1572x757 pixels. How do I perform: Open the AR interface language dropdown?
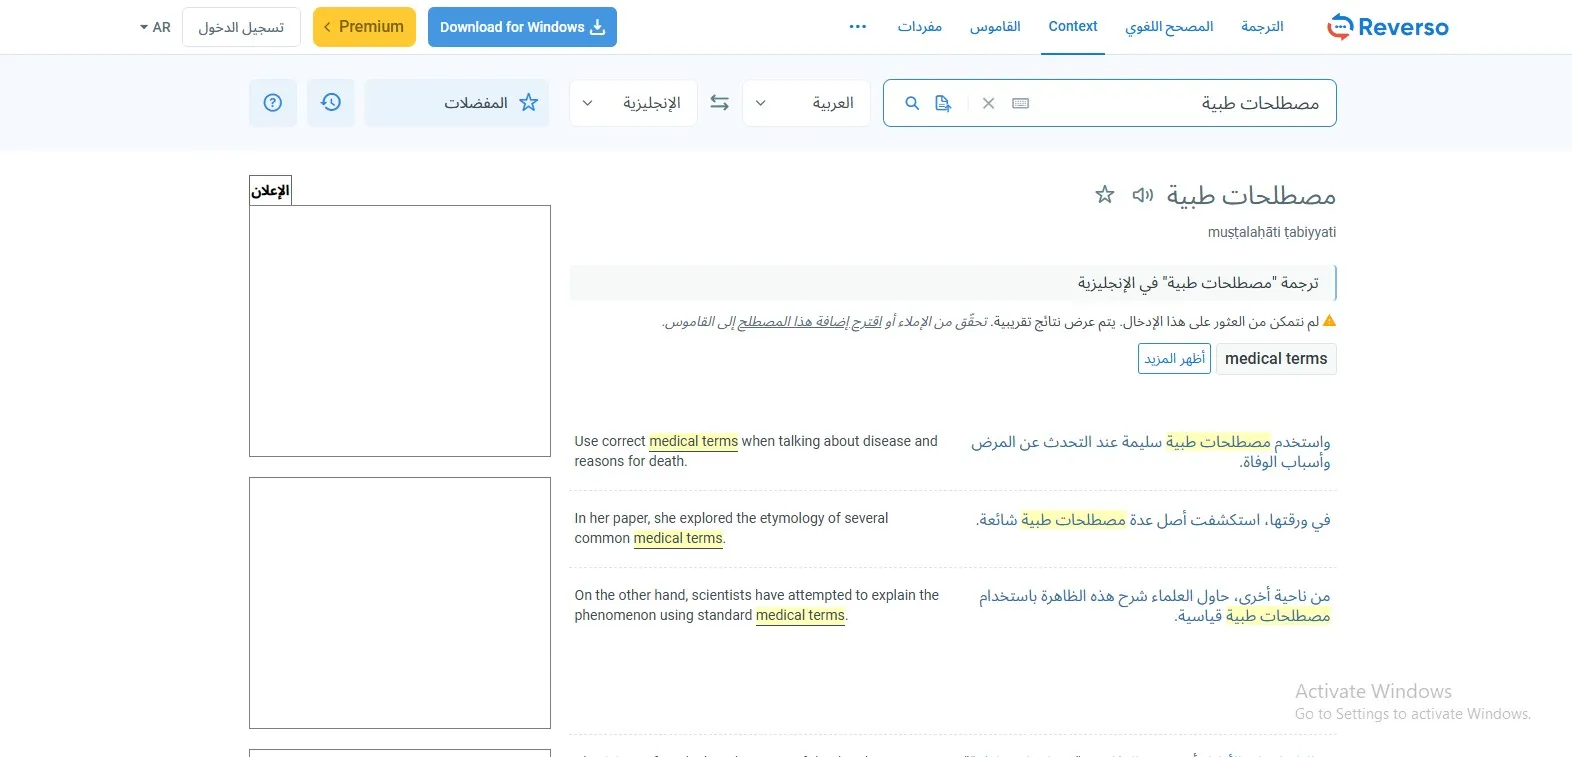click(x=155, y=27)
